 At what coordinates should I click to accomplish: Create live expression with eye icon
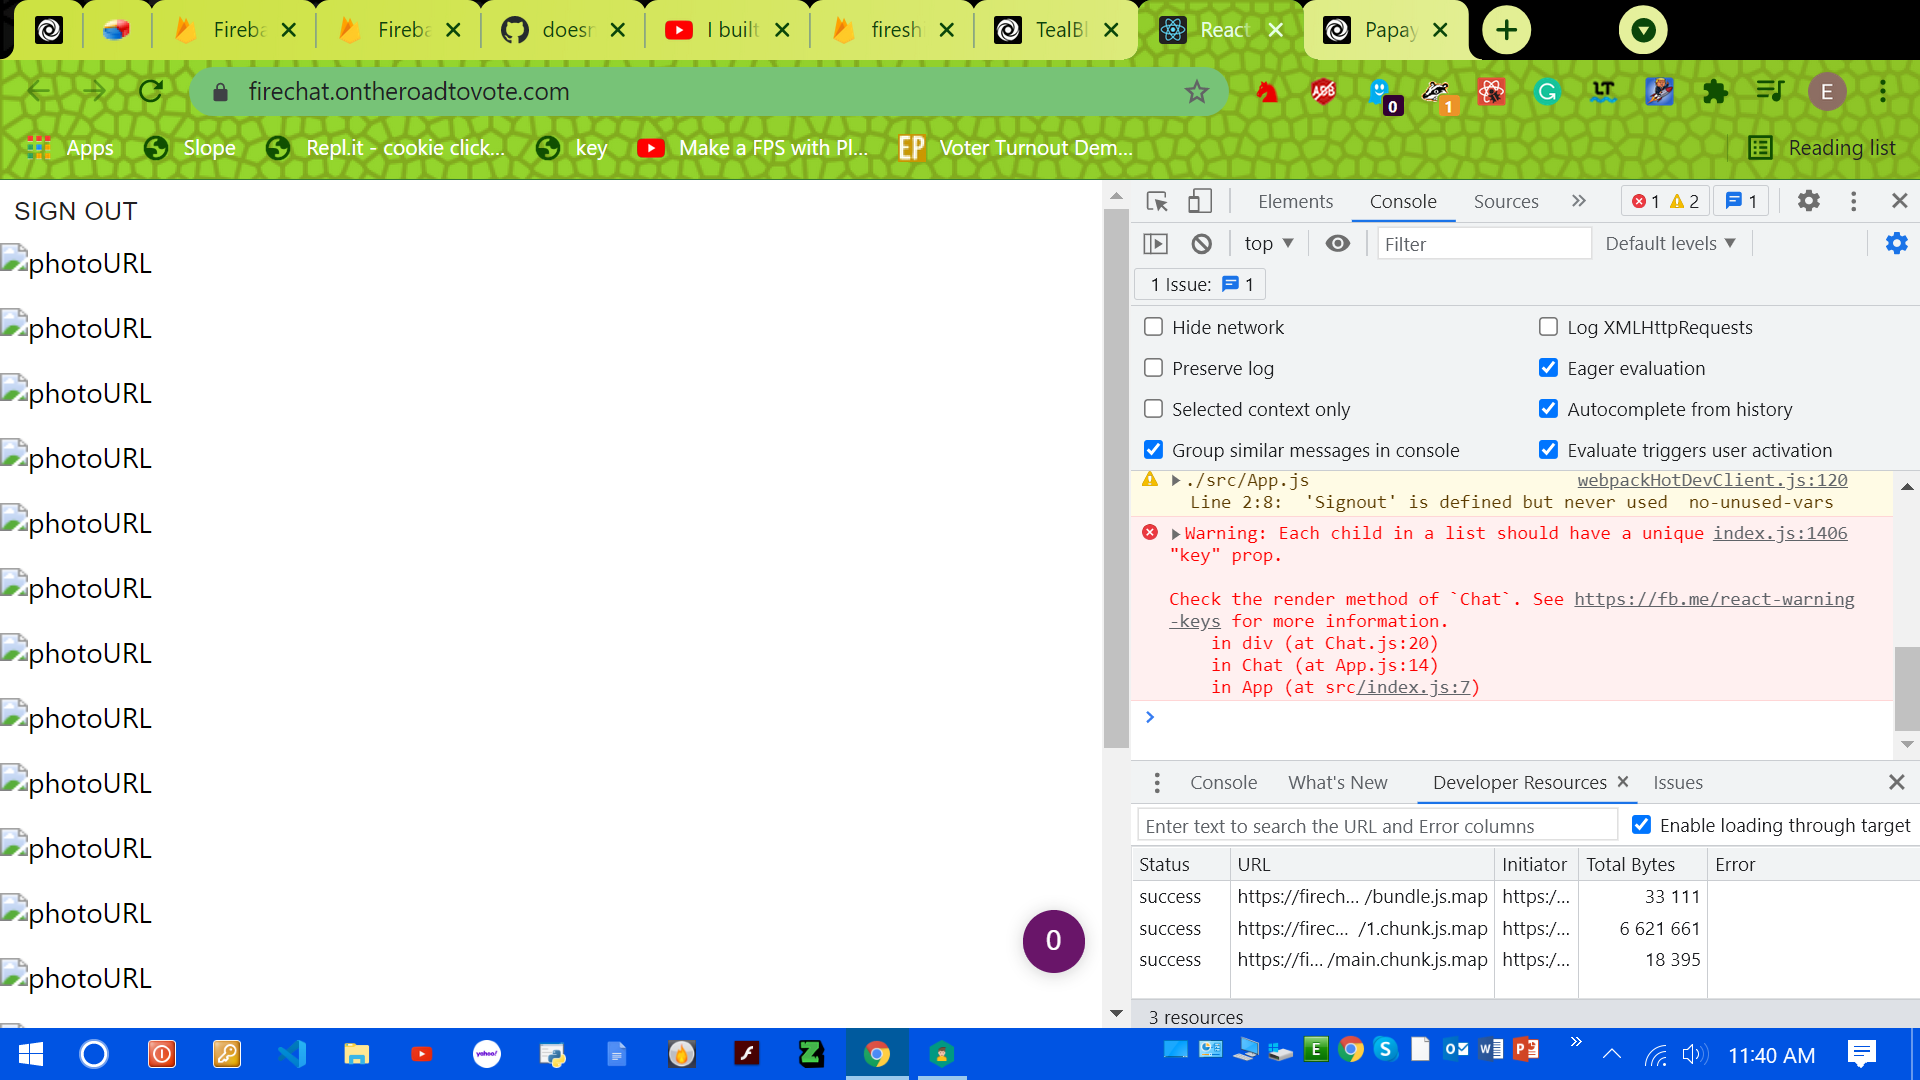click(1337, 243)
